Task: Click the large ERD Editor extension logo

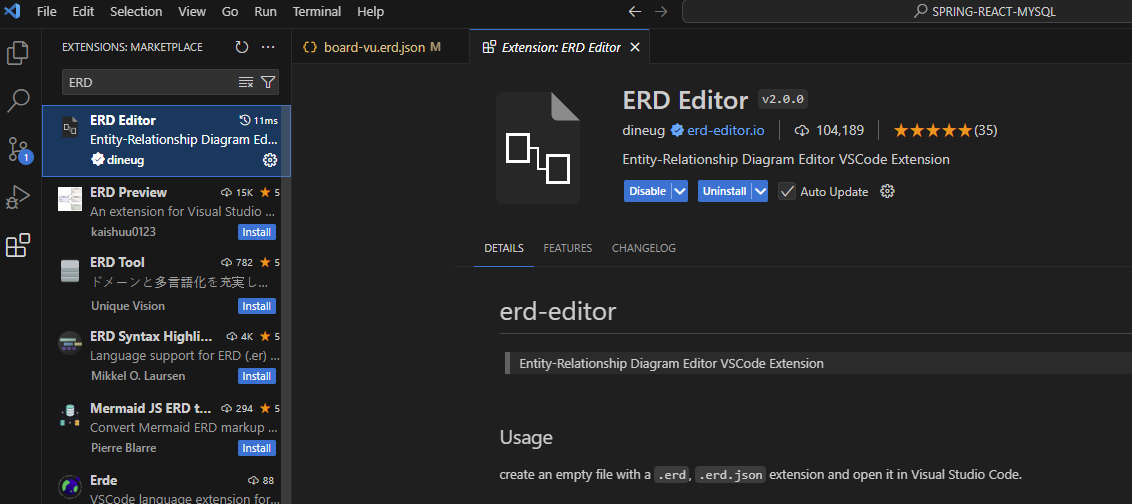Action: (x=538, y=147)
